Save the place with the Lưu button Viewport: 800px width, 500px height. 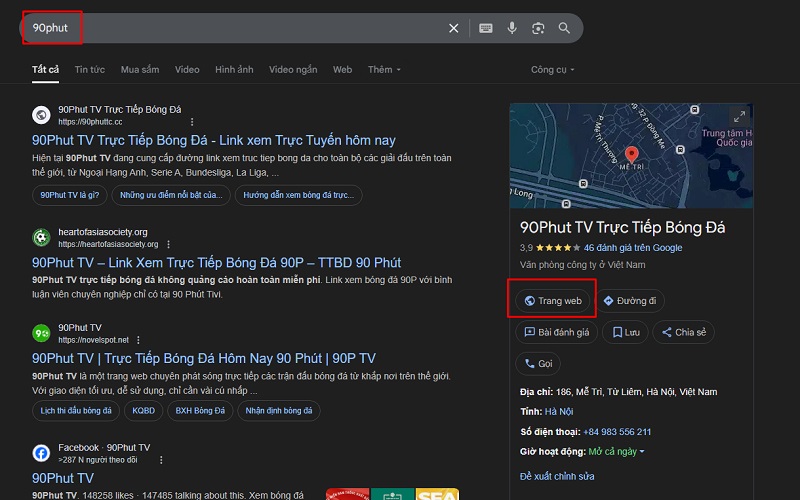click(x=626, y=333)
